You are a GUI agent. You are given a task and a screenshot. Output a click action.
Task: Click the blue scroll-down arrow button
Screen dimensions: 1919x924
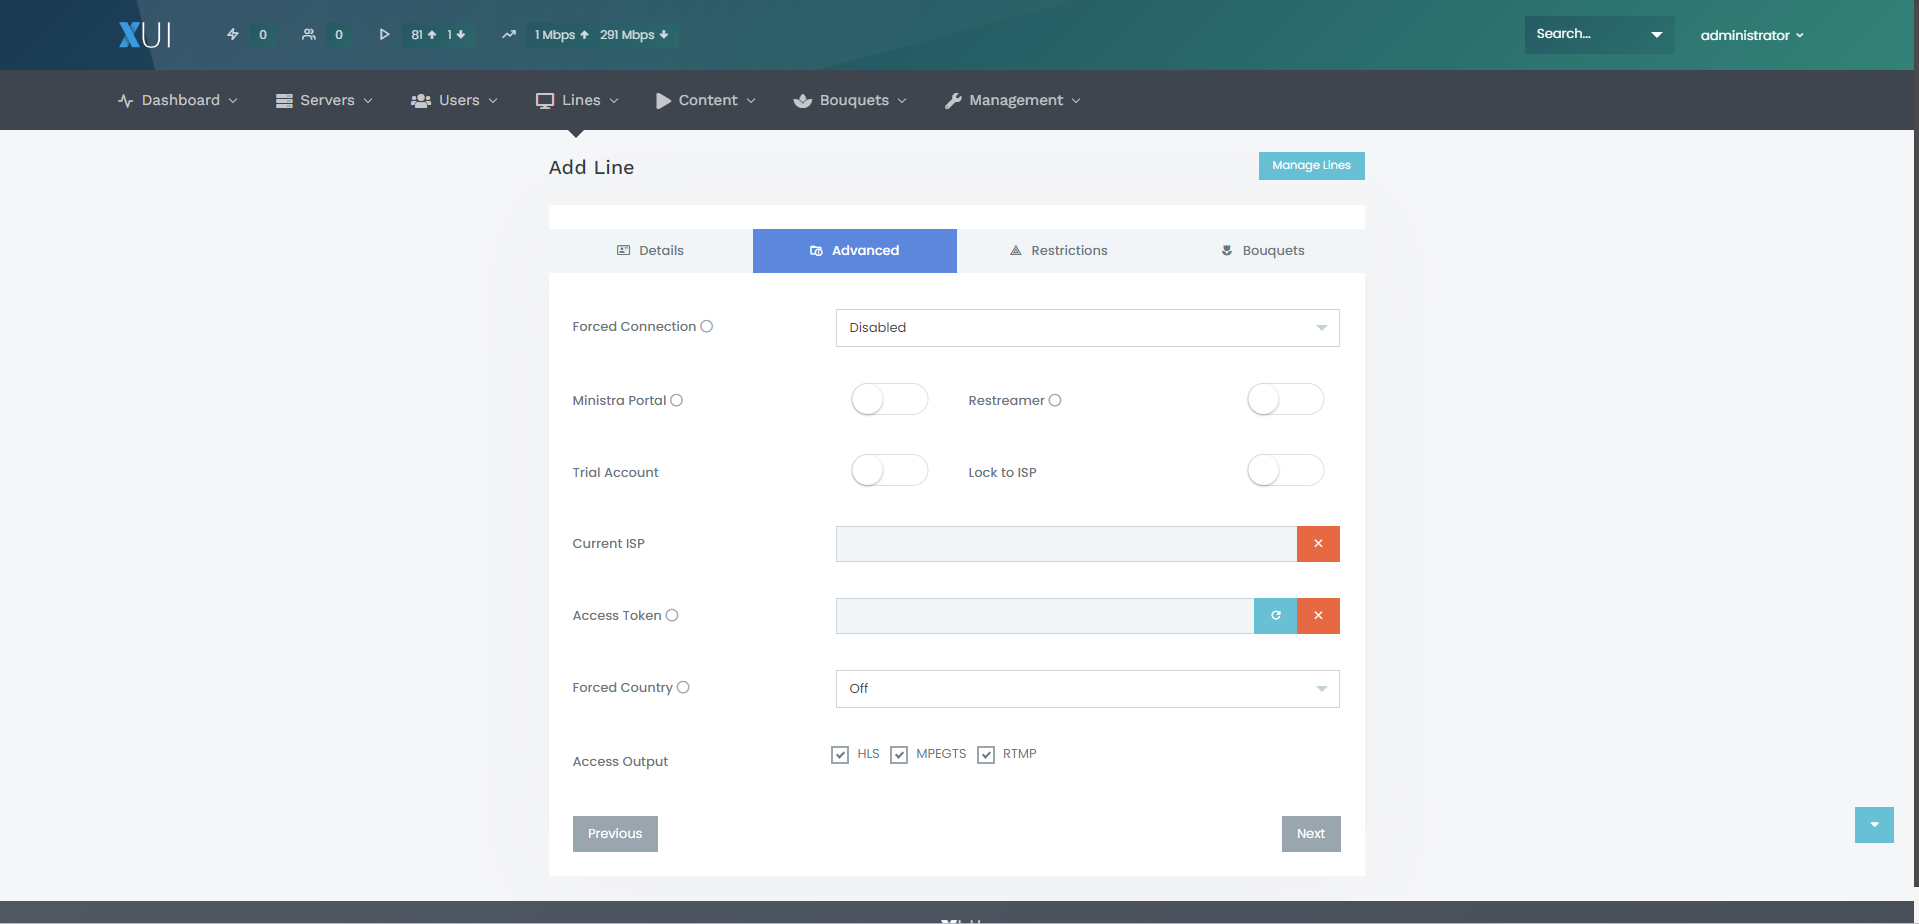click(1874, 825)
